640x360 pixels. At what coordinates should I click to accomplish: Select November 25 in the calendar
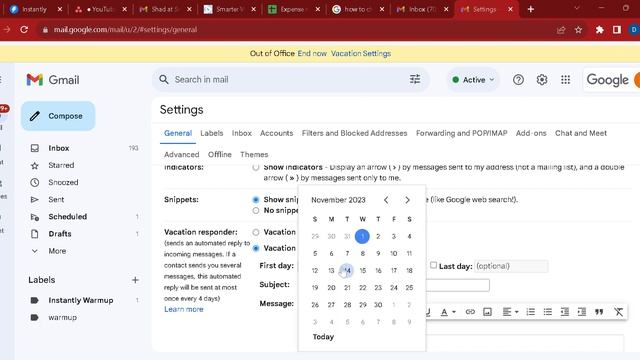click(409, 288)
